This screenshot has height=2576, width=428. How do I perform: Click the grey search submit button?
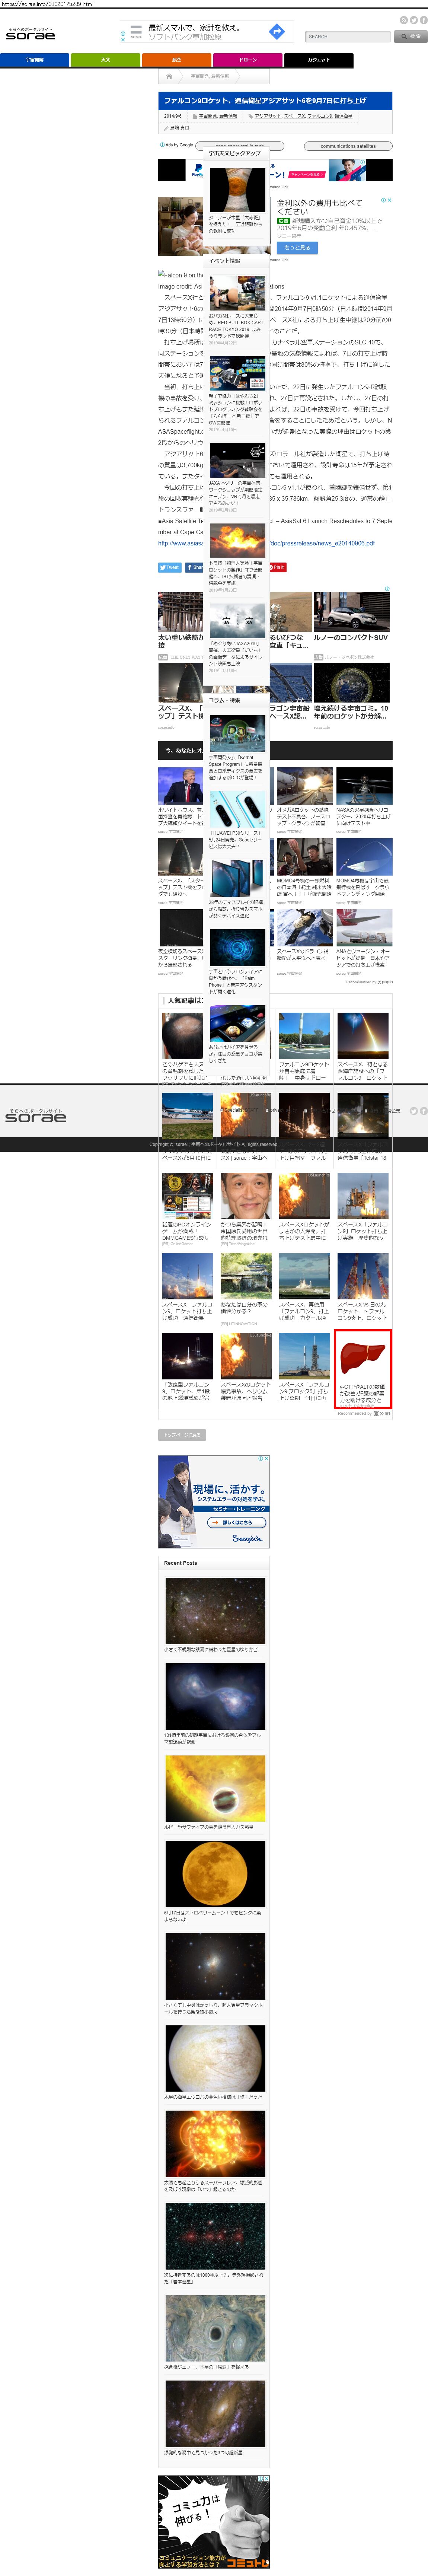(x=411, y=36)
